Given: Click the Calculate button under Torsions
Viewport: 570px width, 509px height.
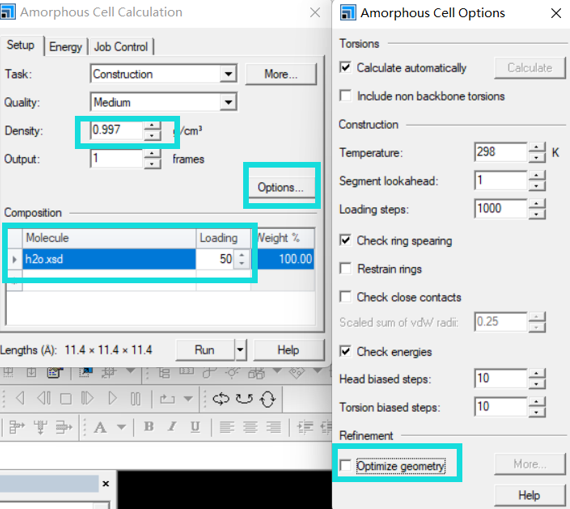Looking at the screenshot, I should (530, 68).
